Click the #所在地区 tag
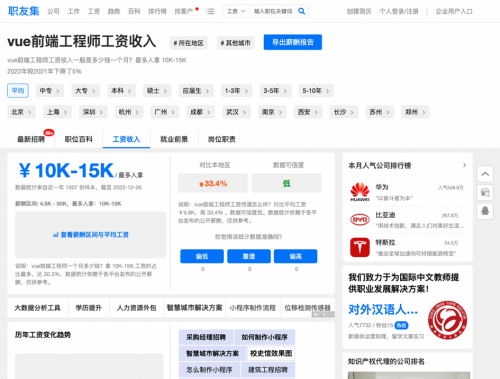Image resolution: width=500 pixels, height=379 pixels. 189,43
